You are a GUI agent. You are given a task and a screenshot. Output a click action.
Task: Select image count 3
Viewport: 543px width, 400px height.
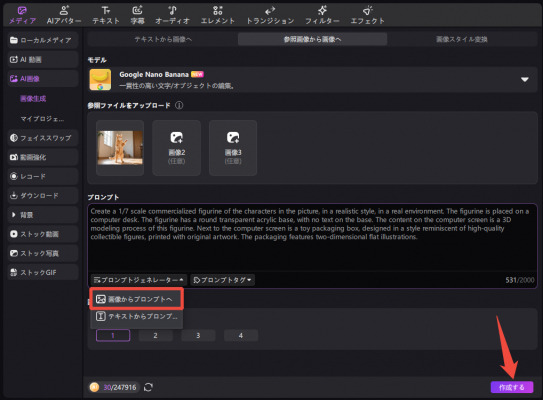[198, 335]
